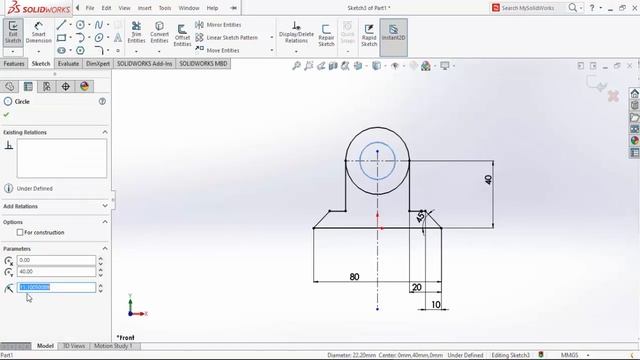
Task: Click the Convert Entities icon
Action: click(x=159, y=32)
